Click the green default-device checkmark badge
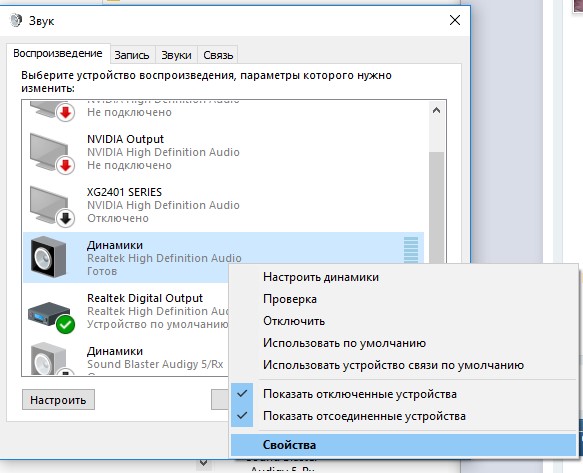 [65, 325]
